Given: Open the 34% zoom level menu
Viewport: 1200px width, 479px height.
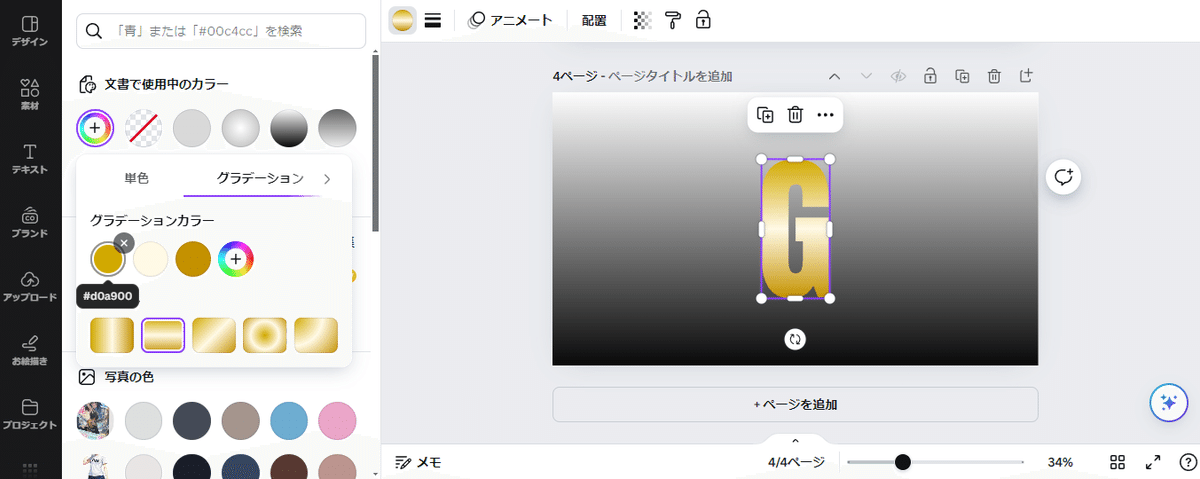Looking at the screenshot, I should [1060, 462].
